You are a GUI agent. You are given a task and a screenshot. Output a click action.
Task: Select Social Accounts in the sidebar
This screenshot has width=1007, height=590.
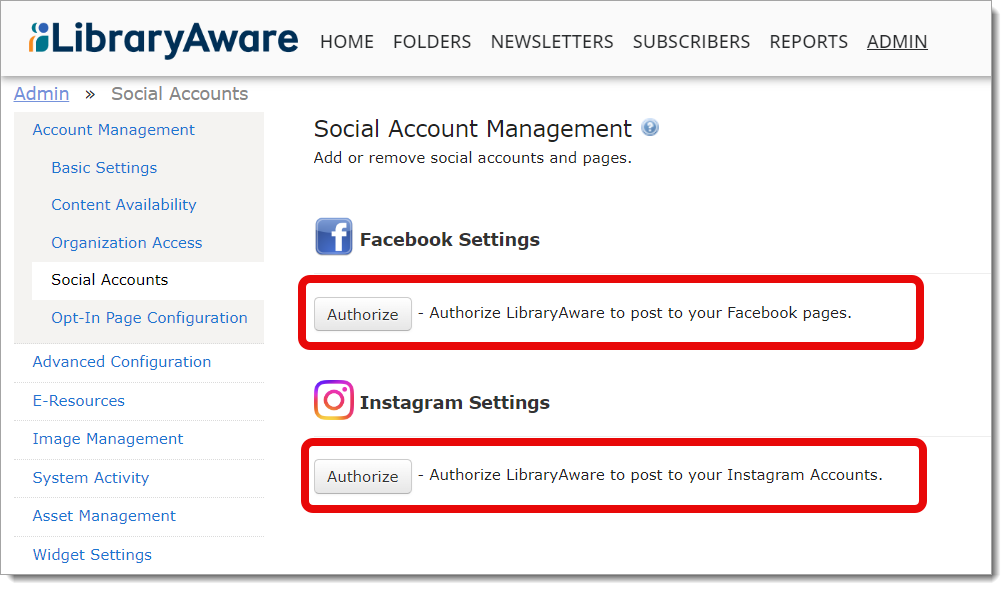pos(110,280)
